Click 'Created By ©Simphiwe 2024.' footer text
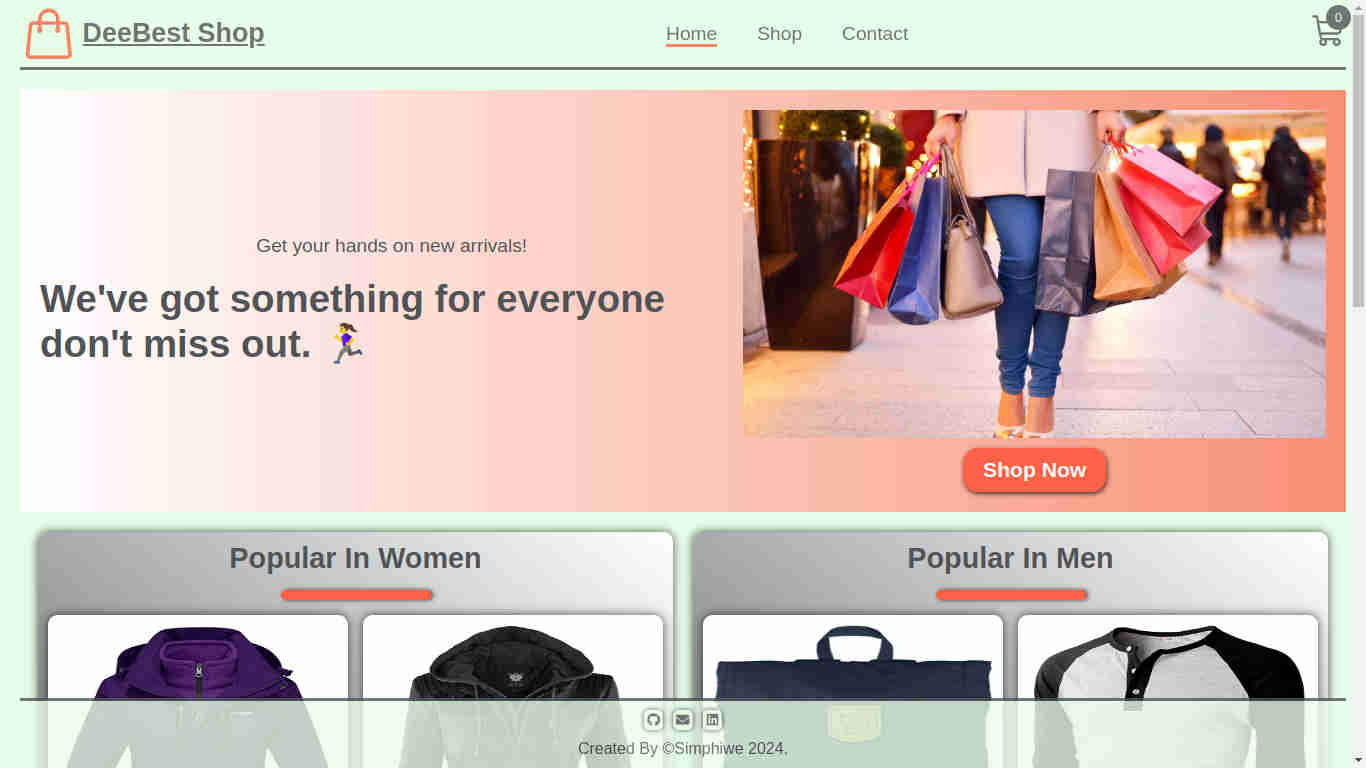 click(x=683, y=748)
